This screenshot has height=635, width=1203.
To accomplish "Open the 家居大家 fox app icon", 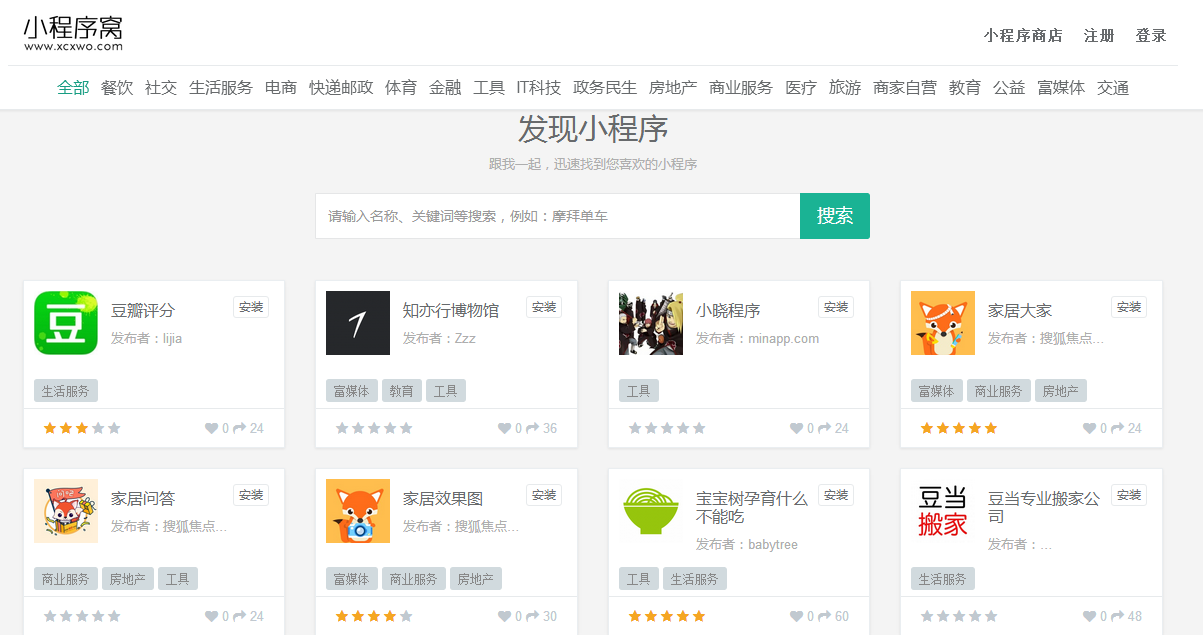I will (x=943, y=323).
